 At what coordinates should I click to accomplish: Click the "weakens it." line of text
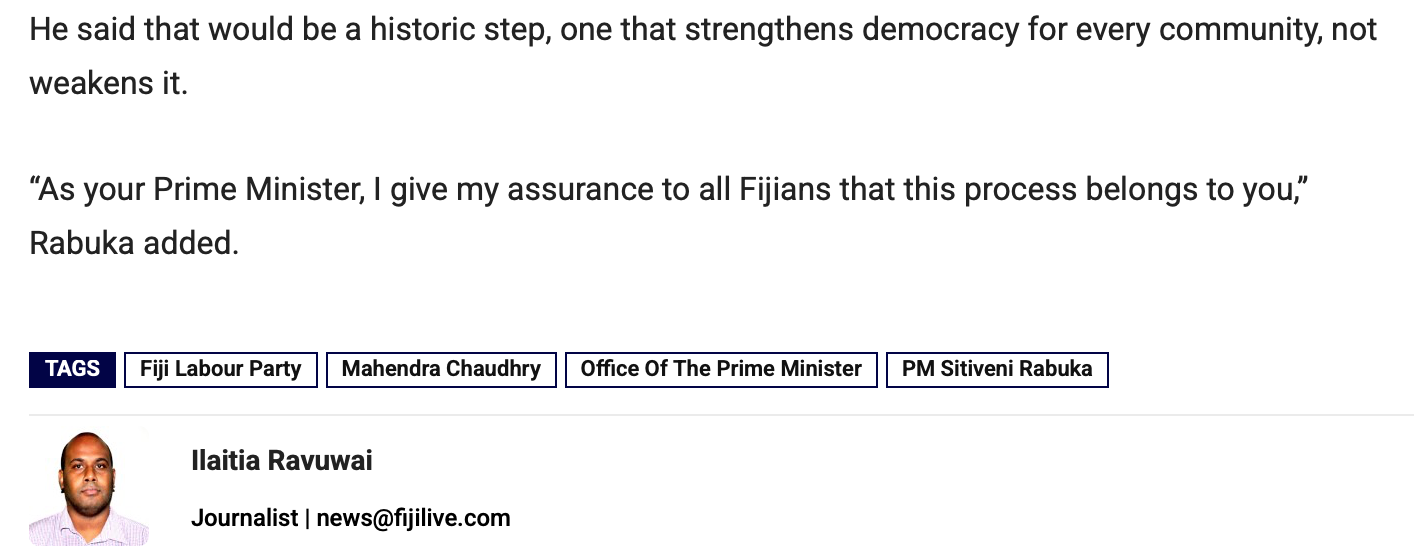point(108,83)
